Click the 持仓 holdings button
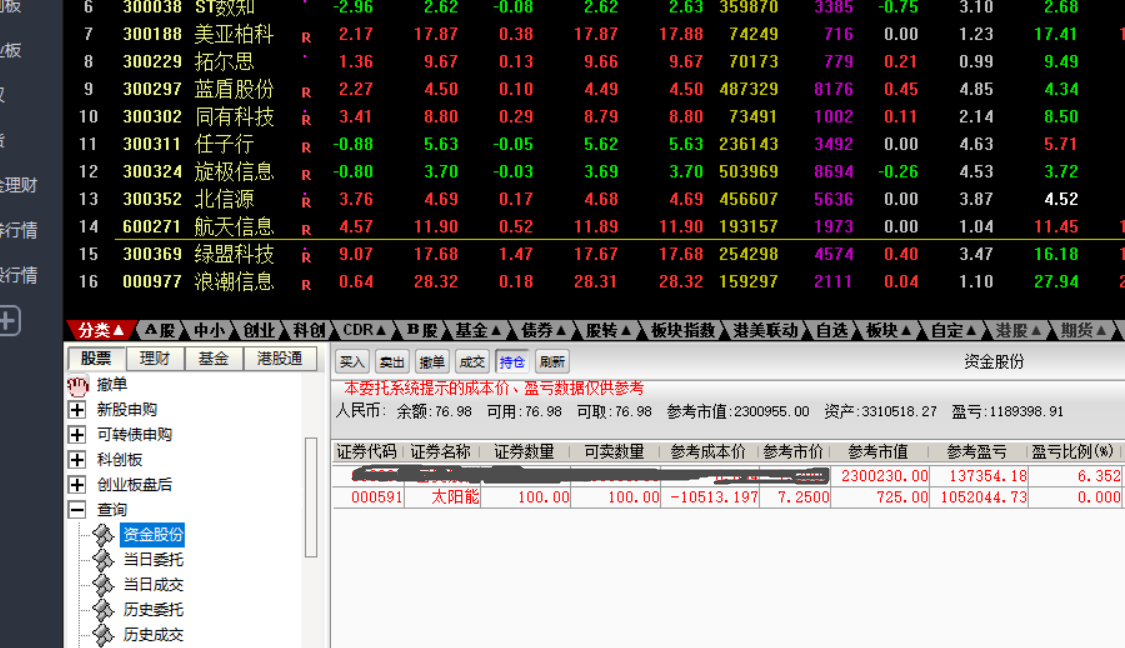This screenshot has width=1125, height=648. pos(512,362)
